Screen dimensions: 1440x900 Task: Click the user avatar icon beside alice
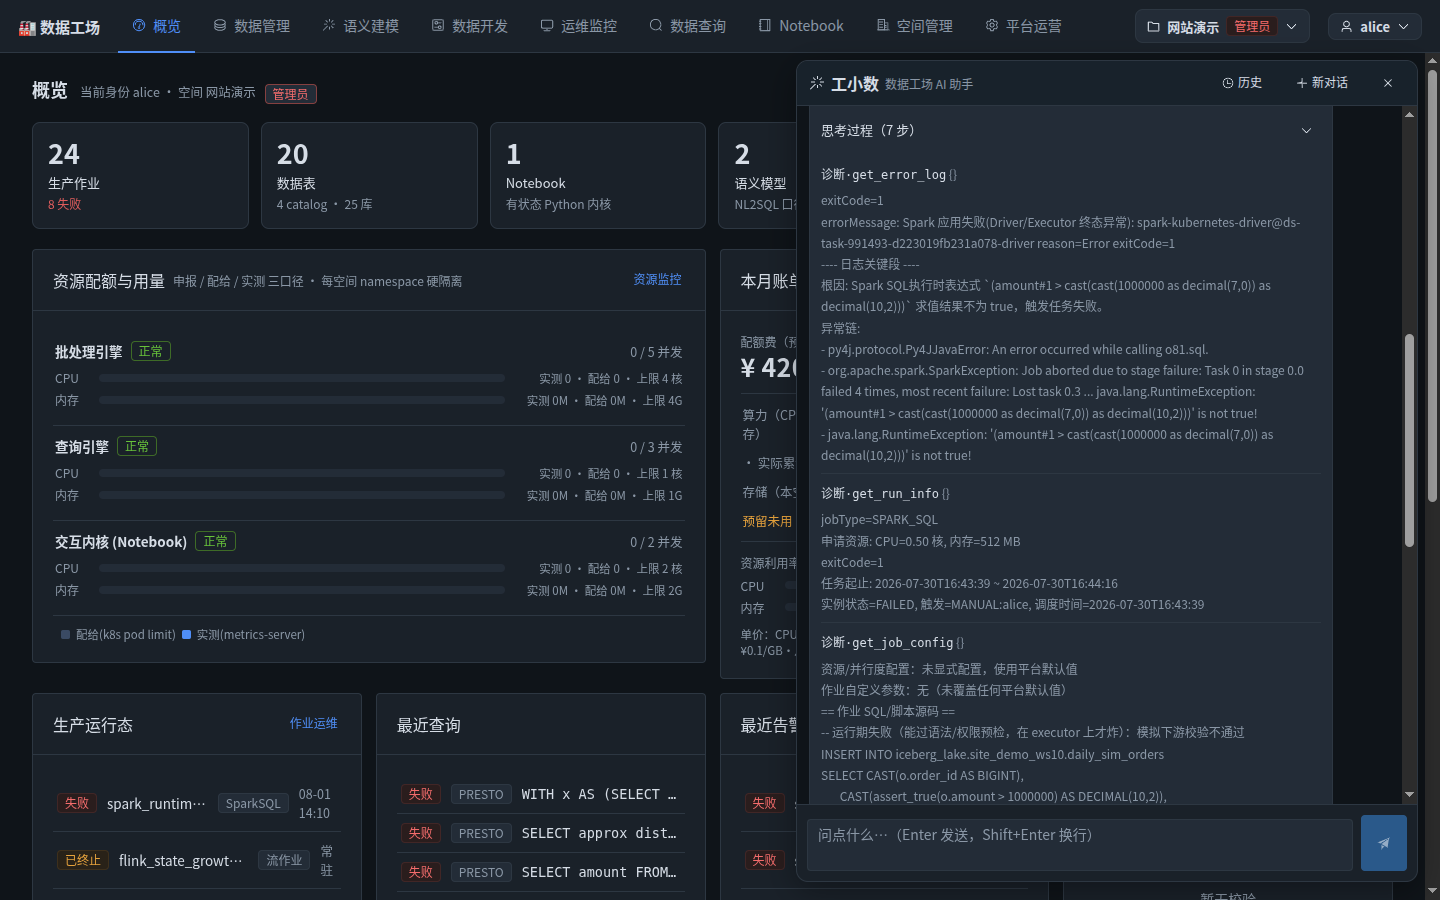point(1347,27)
